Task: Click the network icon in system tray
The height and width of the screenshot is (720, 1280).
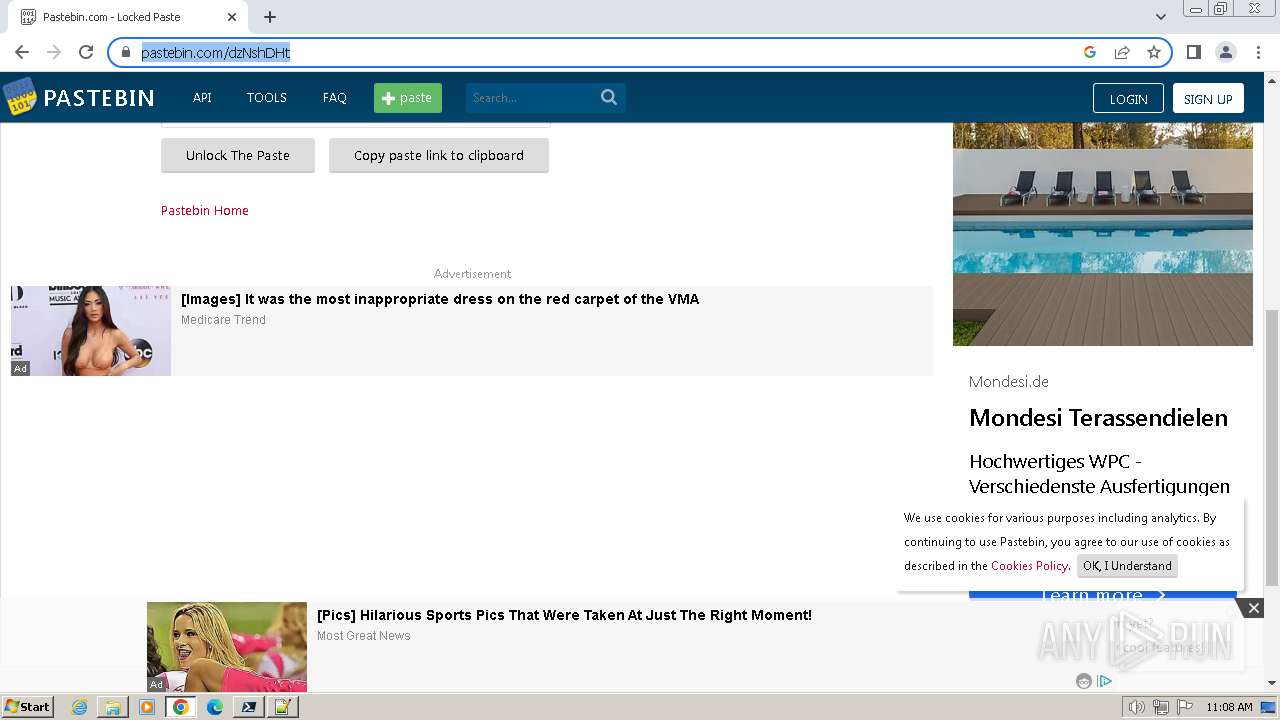Action: tap(1161, 707)
